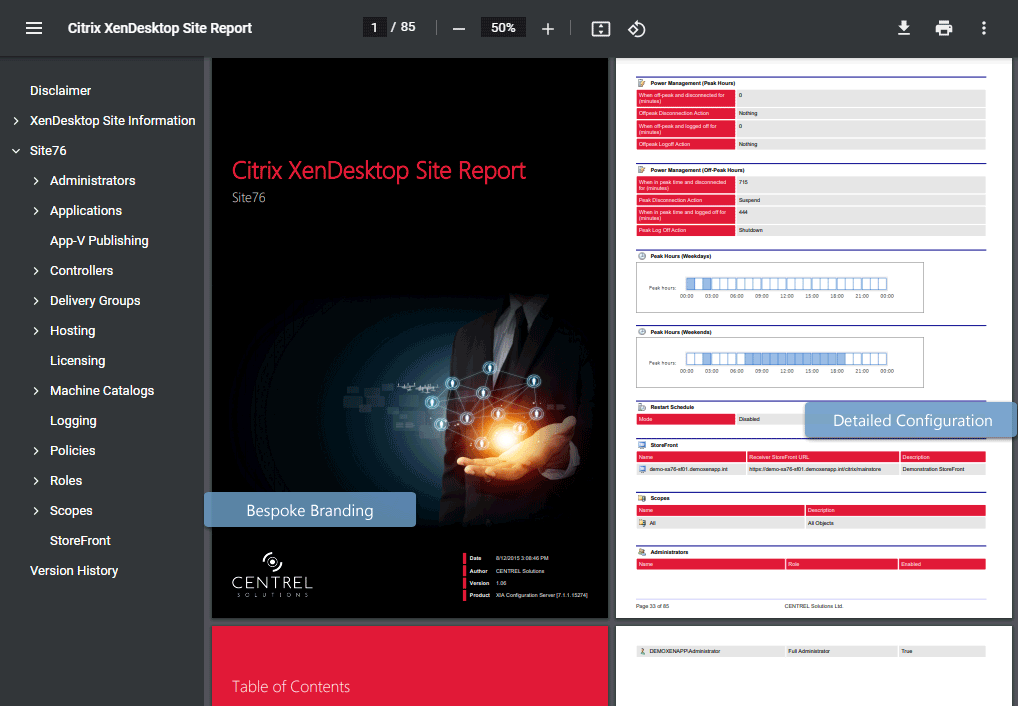Click the Power Management (Peak Hours) heading
1018x706 pixels.
pos(692,83)
